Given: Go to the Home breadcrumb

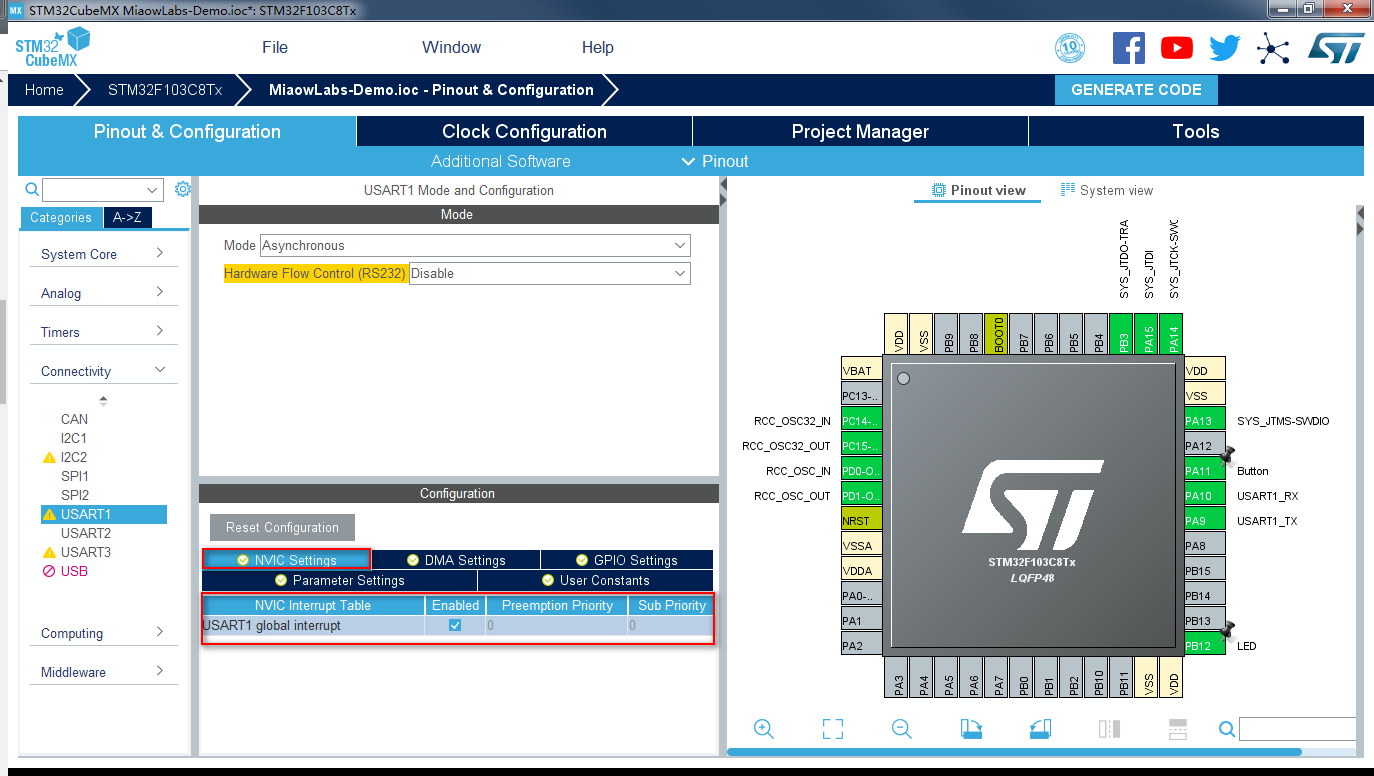Looking at the screenshot, I should [44, 89].
